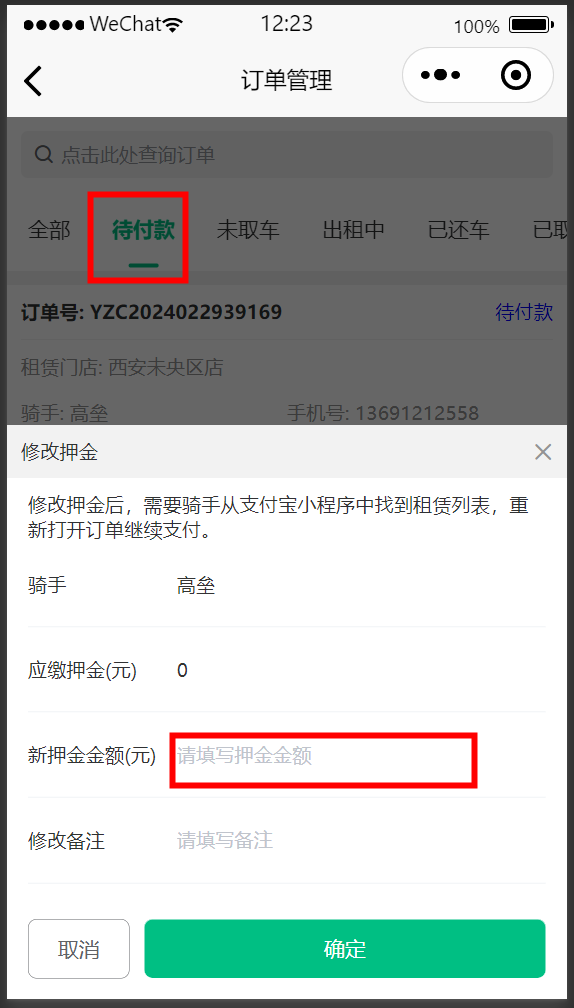
Task: Click the 新押金金额 input field
Action: pyautogui.click(x=323, y=756)
